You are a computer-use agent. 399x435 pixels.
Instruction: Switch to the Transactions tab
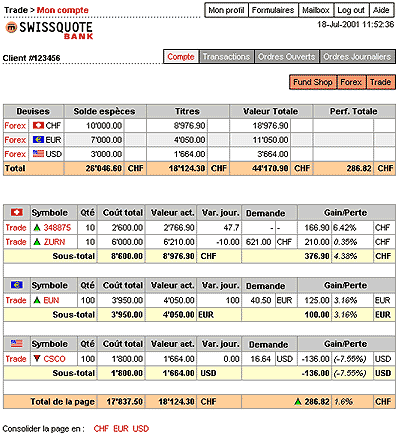(227, 57)
